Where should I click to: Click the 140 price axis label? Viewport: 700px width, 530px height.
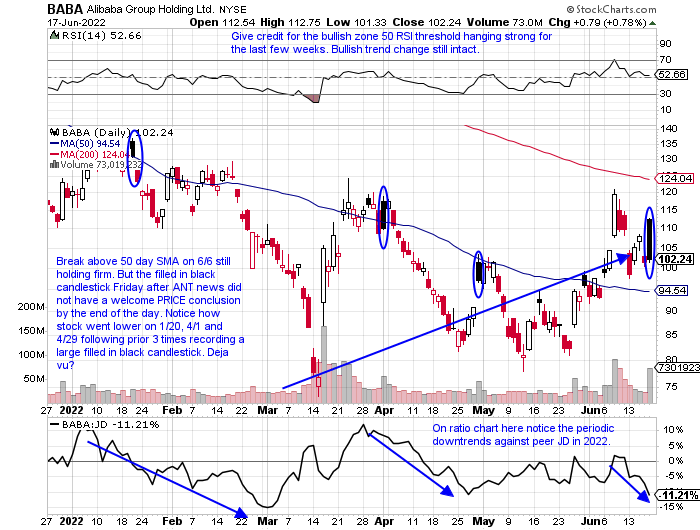pos(668,129)
